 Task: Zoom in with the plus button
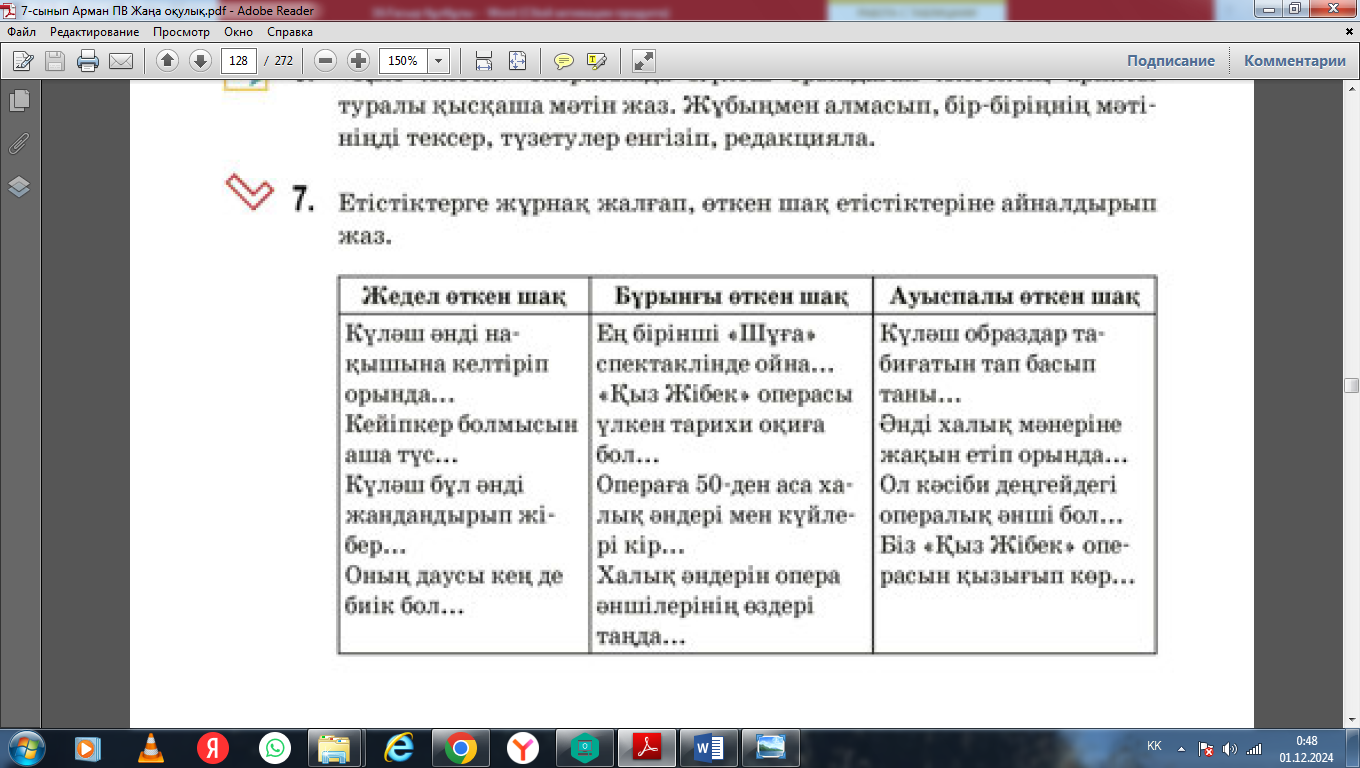click(x=358, y=61)
